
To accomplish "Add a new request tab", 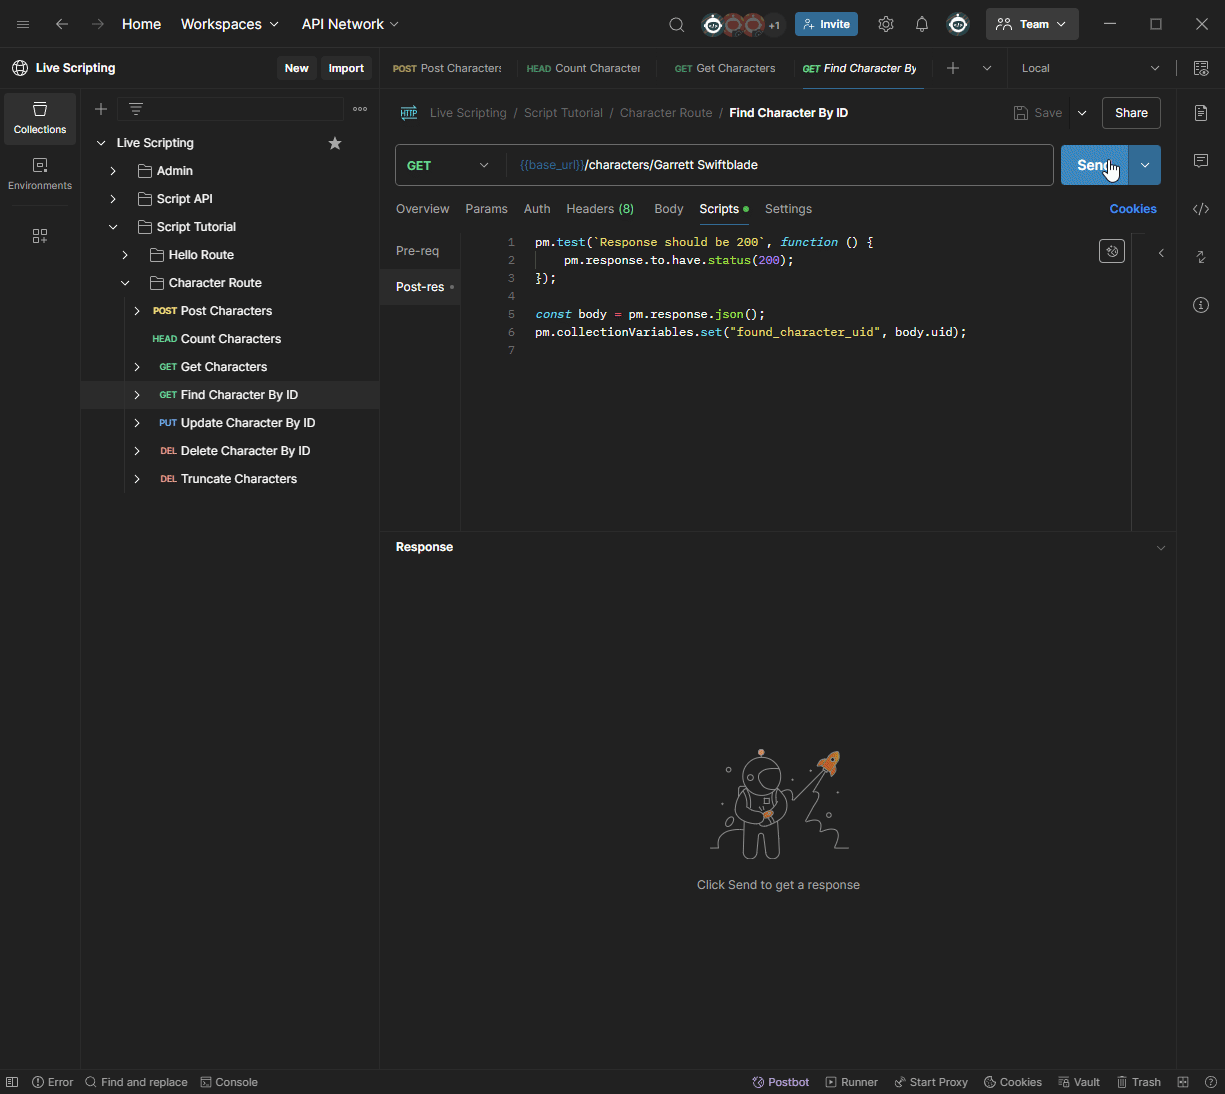I will (x=953, y=68).
